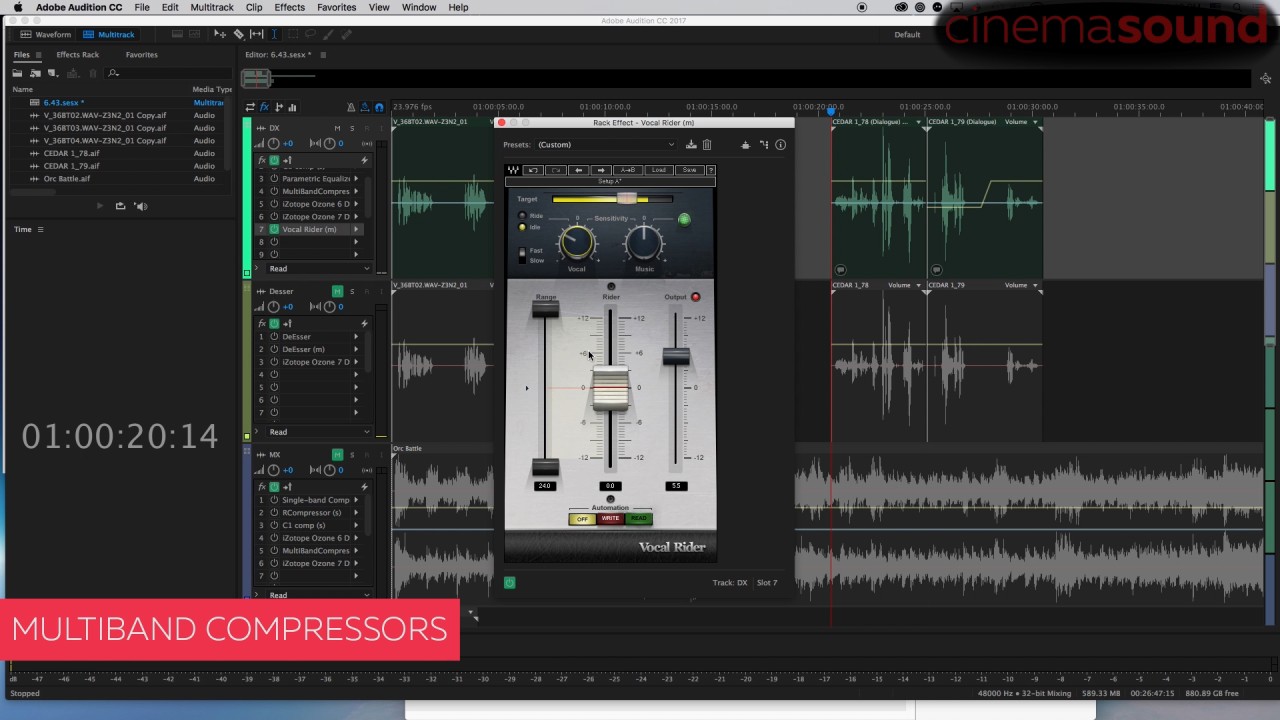Image resolution: width=1280 pixels, height=720 pixels.
Task: Select the Razor tool in toolbar
Action: 239,34
